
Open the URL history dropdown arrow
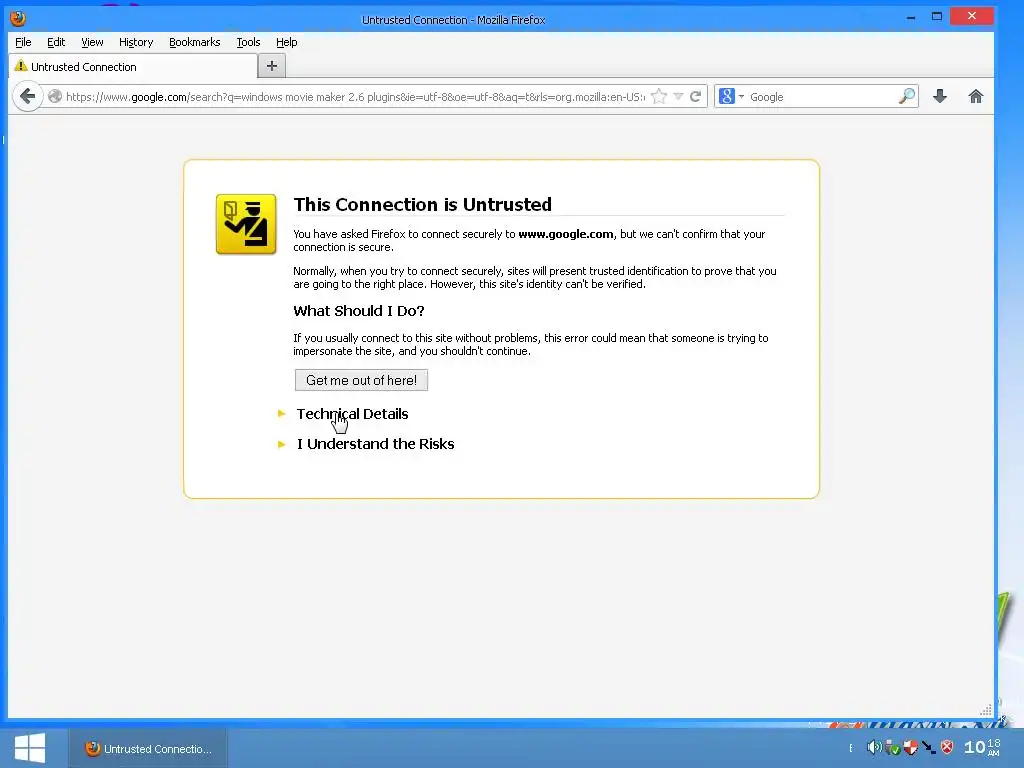pyautogui.click(x=678, y=97)
